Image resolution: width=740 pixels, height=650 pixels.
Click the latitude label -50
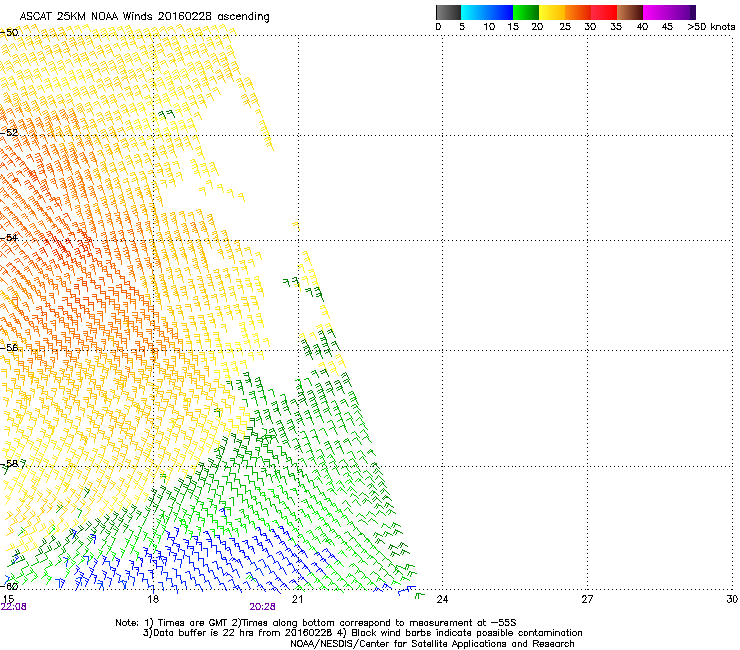(9, 33)
